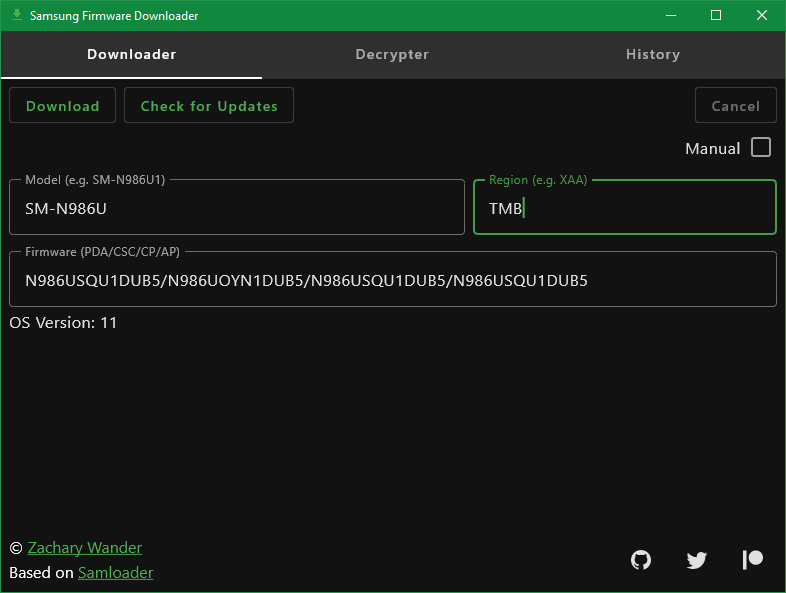
Task: Open the Twitter icon link
Action: [697, 560]
